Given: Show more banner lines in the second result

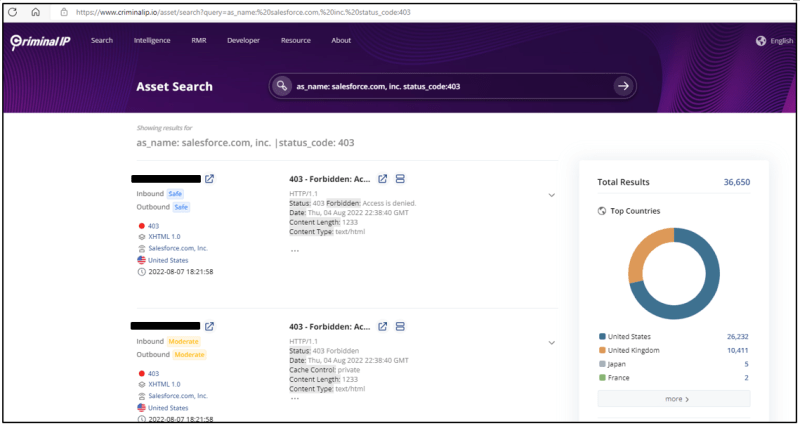Looking at the screenshot, I should click(294, 398).
